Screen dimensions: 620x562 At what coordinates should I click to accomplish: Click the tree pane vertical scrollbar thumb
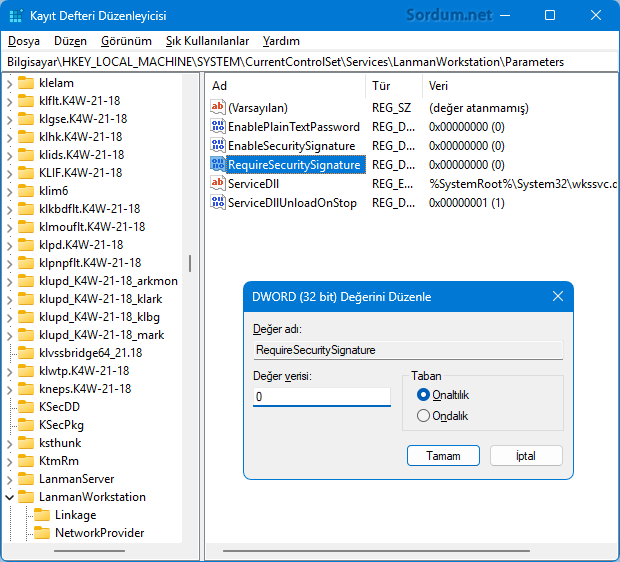click(x=190, y=263)
